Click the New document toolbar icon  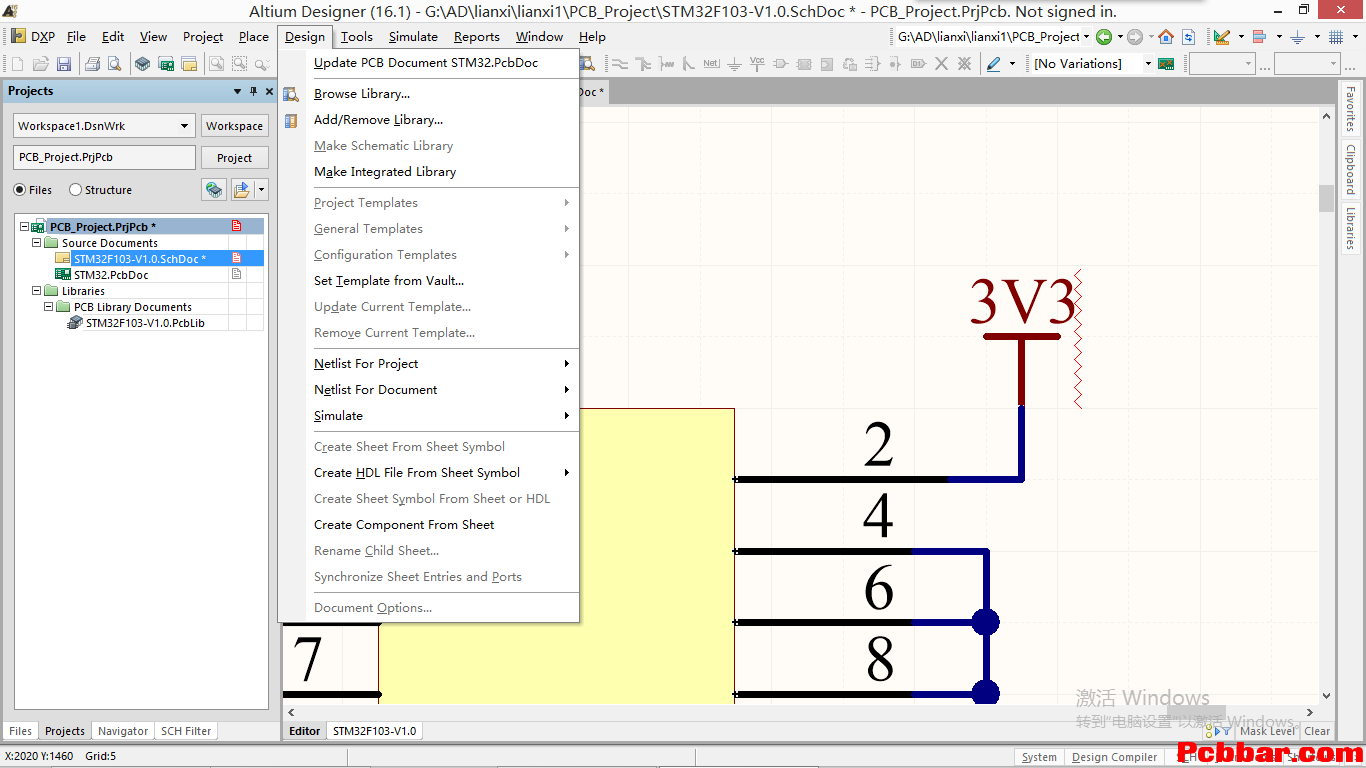click(17, 64)
